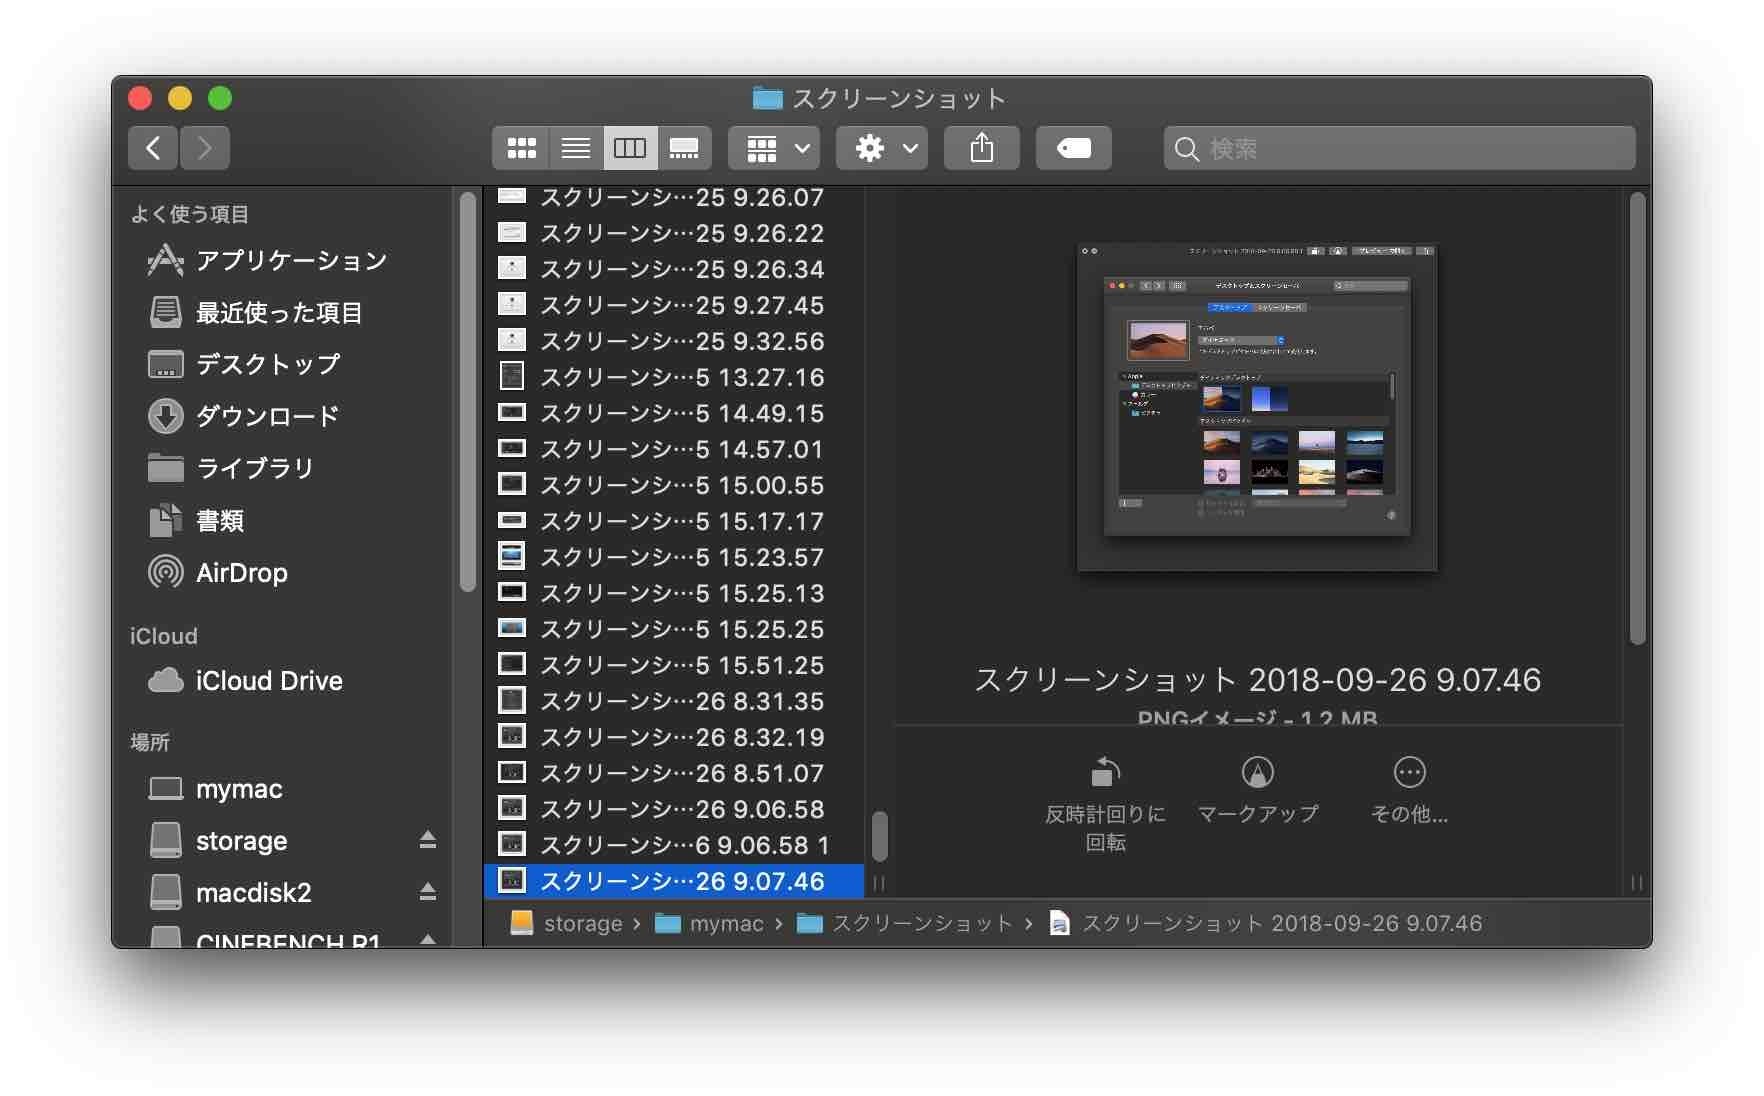Select the storage volume in sidebar
1764x1096 pixels.
tap(218, 840)
